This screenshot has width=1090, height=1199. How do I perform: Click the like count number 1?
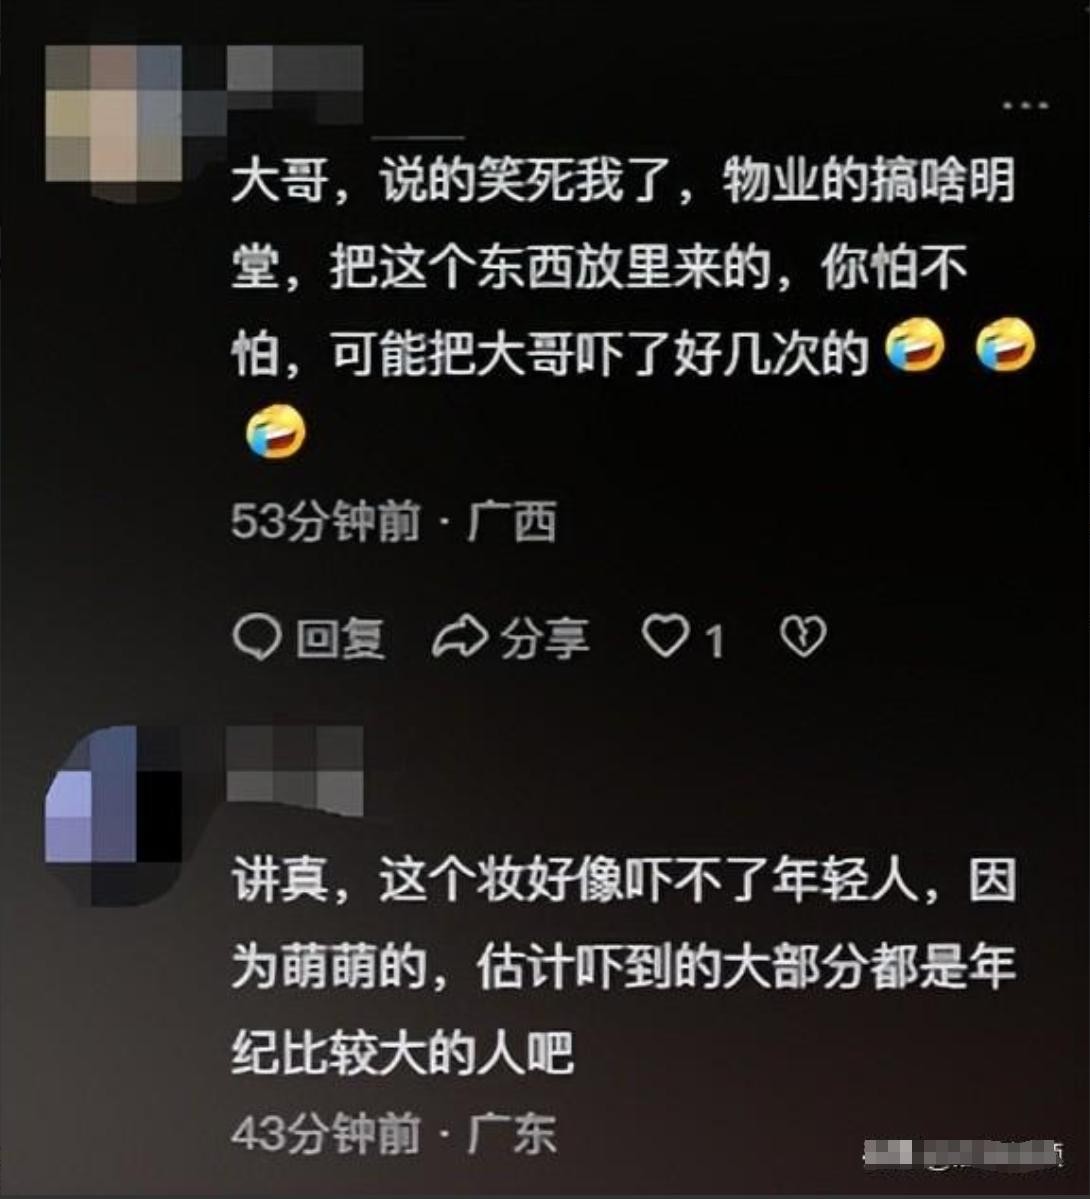pos(714,641)
